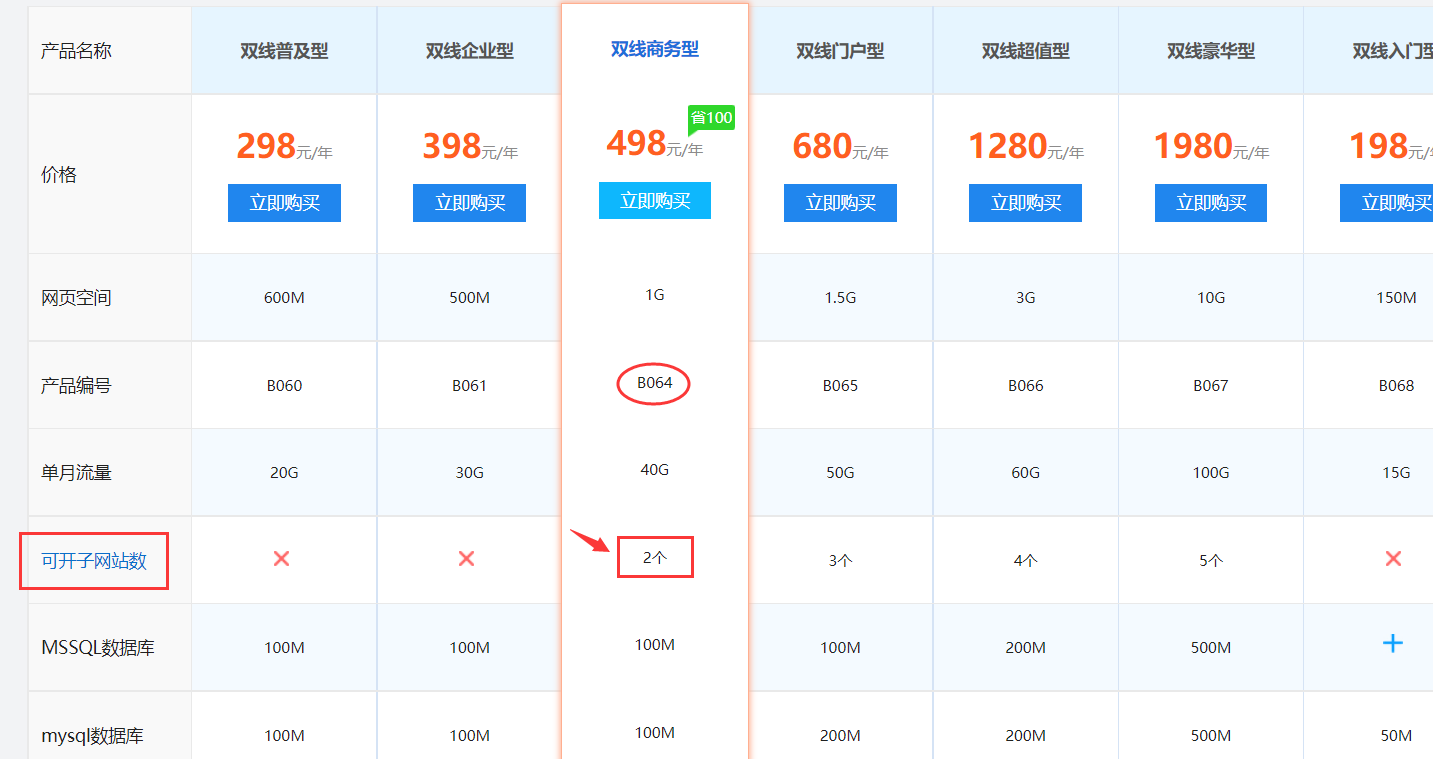Screen dimensions: 1433x759
Task: Buy the 298元 双线普及型 plan
Action: pyautogui.click(x=284, y=203)
